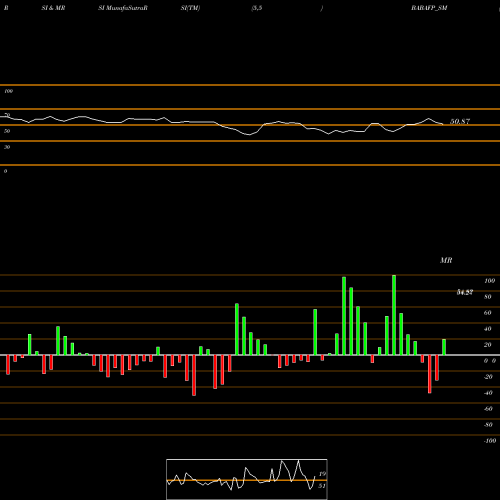Click the 'SI MunafaSutraR' header text
Screen dimensions: 500x500
(x=123, y=8)
